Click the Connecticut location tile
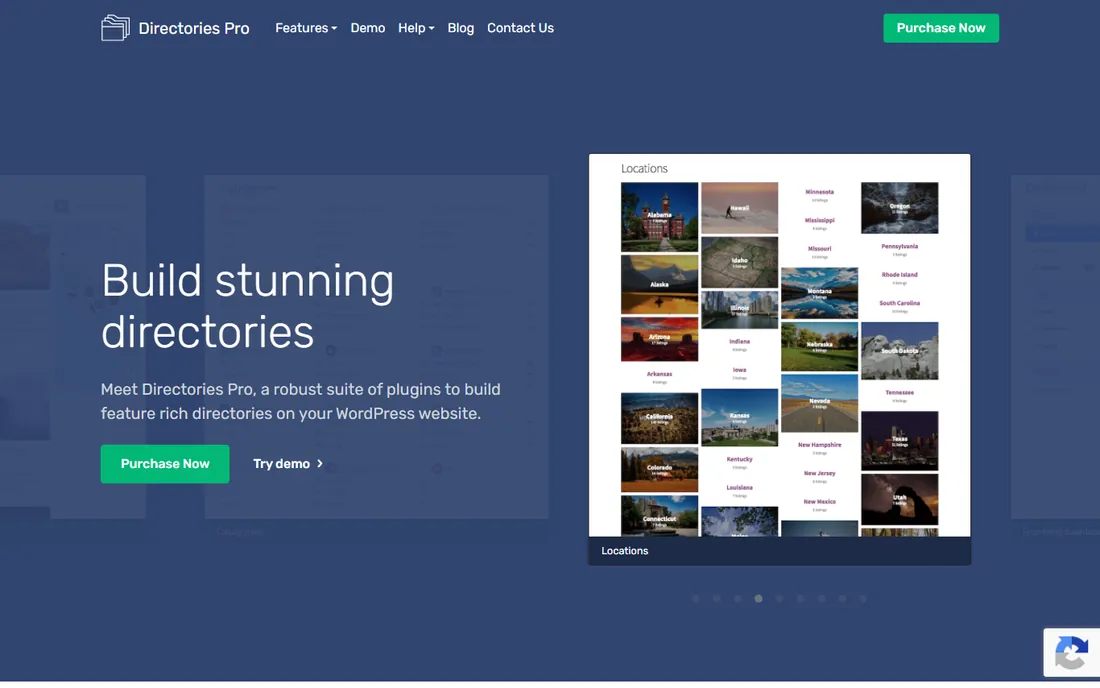Viewport: 1100px width, 688px height. 659,516
